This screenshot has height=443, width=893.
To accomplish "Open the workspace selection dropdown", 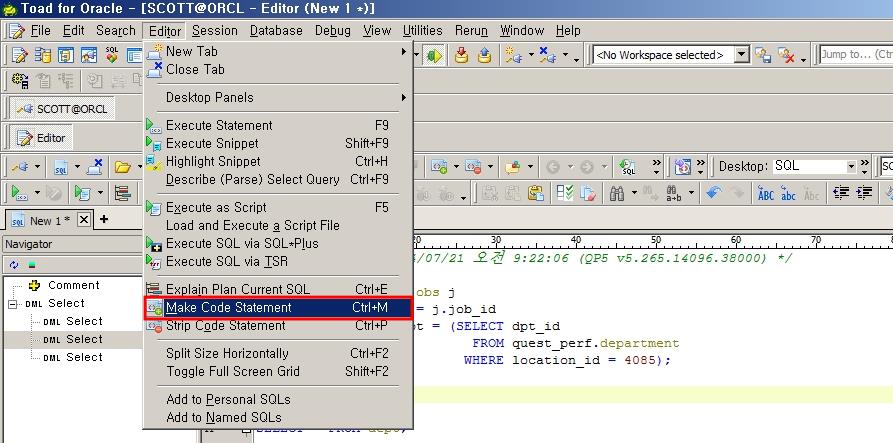I will [x=741, y=55].
